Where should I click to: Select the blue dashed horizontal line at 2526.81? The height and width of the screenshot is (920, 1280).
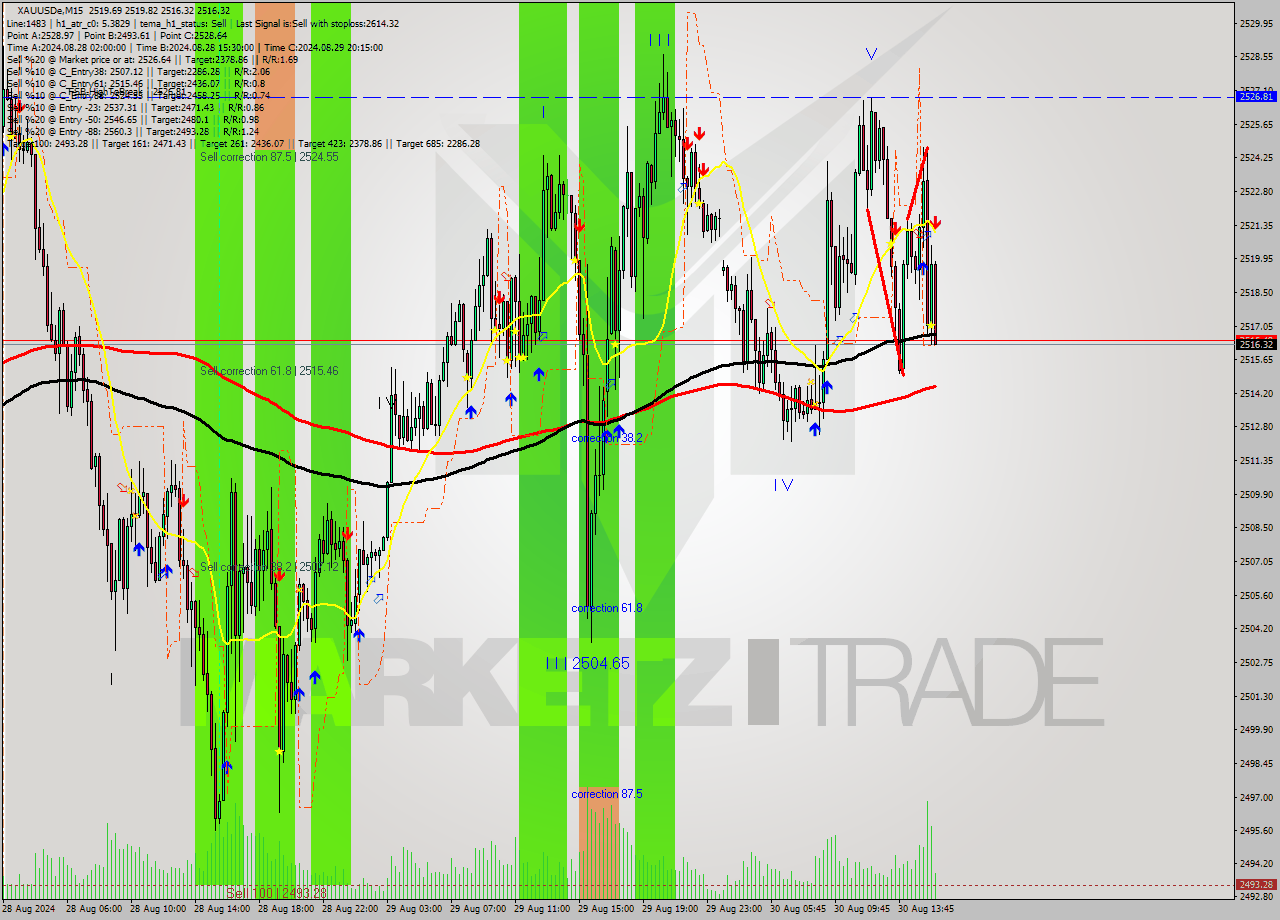pyautogui.click(x=618, y=97)
